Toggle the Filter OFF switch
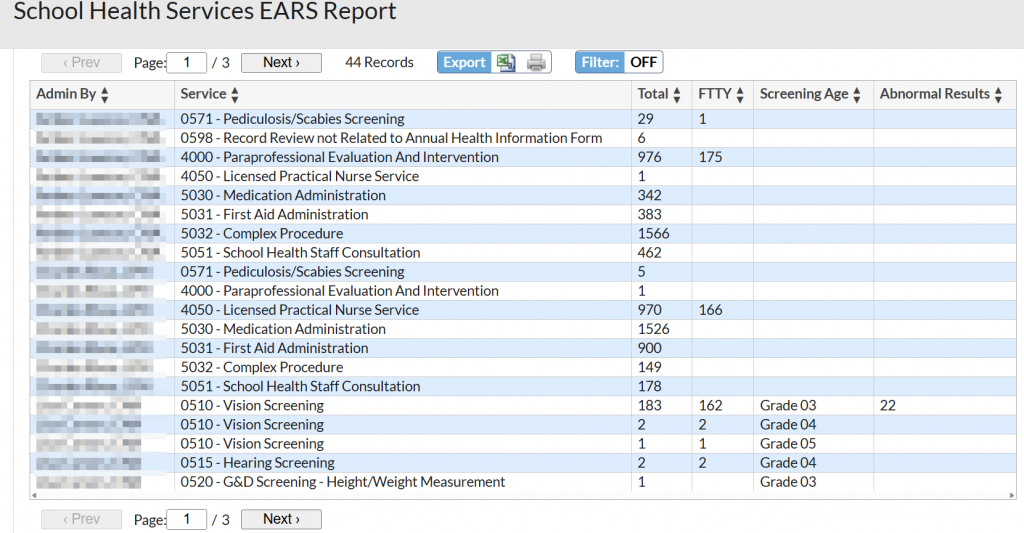Viewport: 1024px width, 533px height. [x=643, y=63]
